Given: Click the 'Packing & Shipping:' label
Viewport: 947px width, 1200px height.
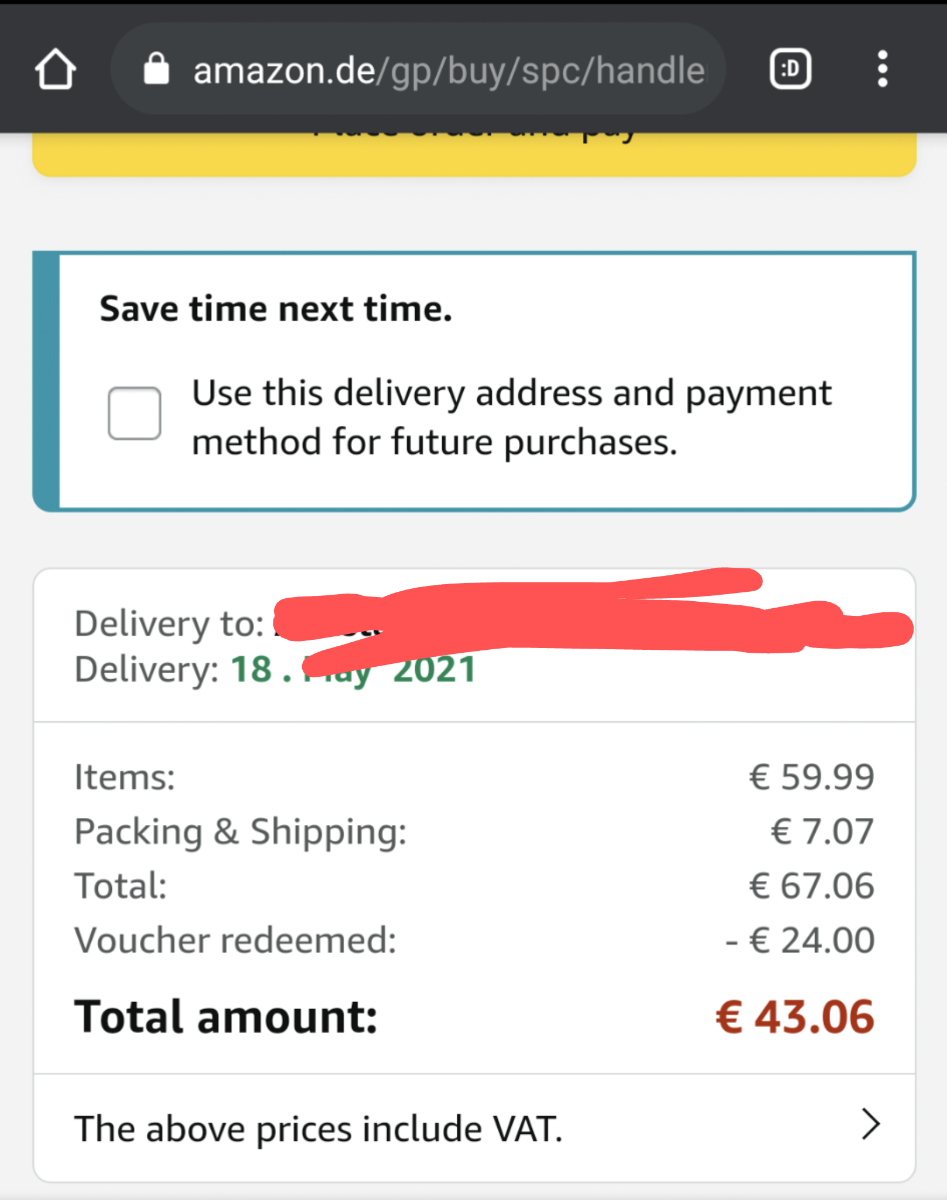Looking at the screenshot, I should pyautogui.click(x=240, y=832).
